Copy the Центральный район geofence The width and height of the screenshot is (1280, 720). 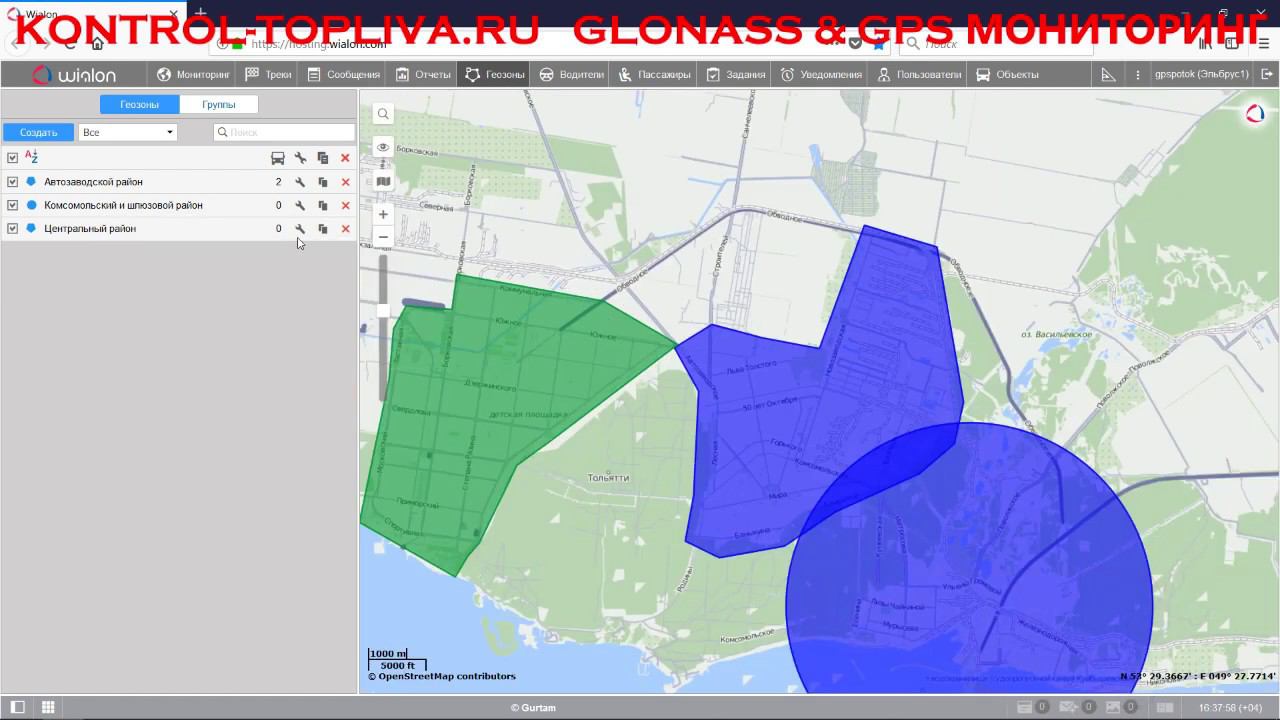pos(323,229)
